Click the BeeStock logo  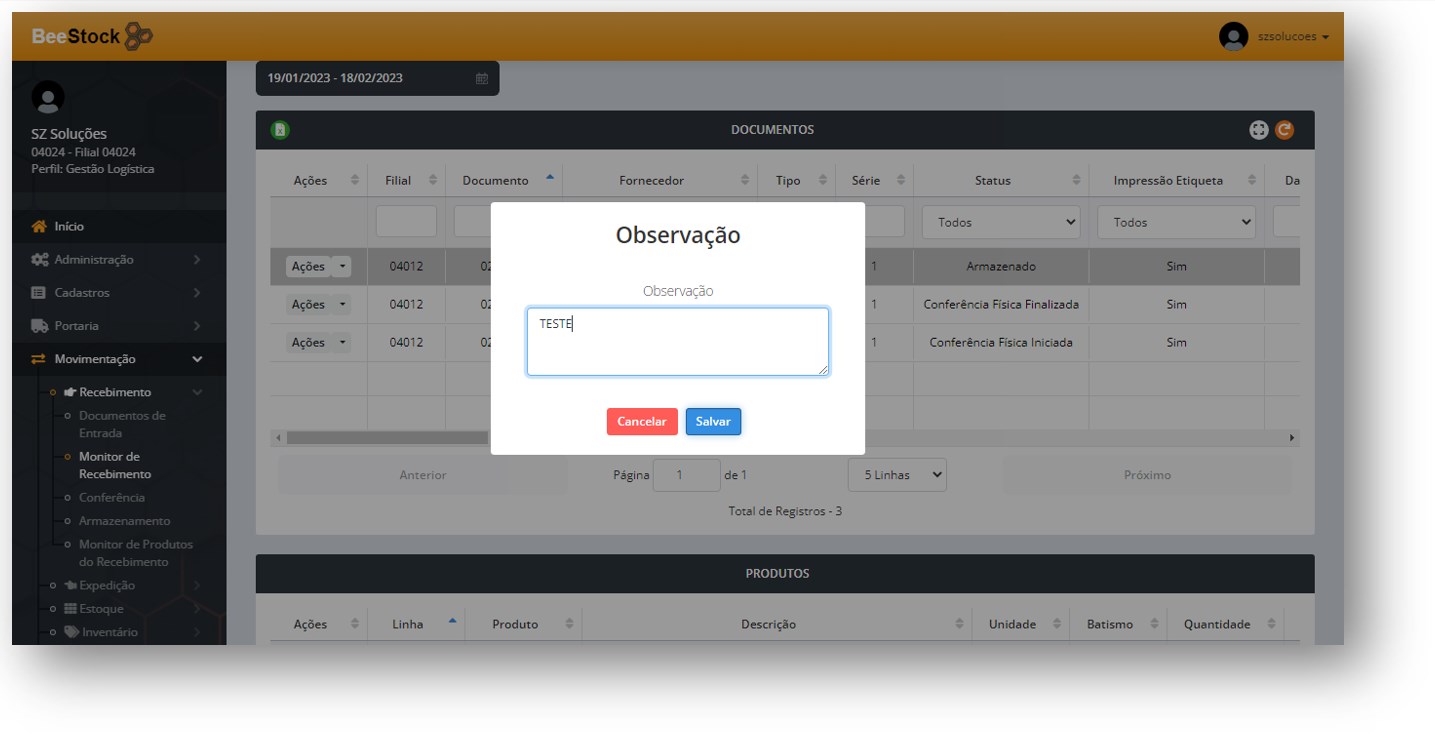[x=92, y=37]
